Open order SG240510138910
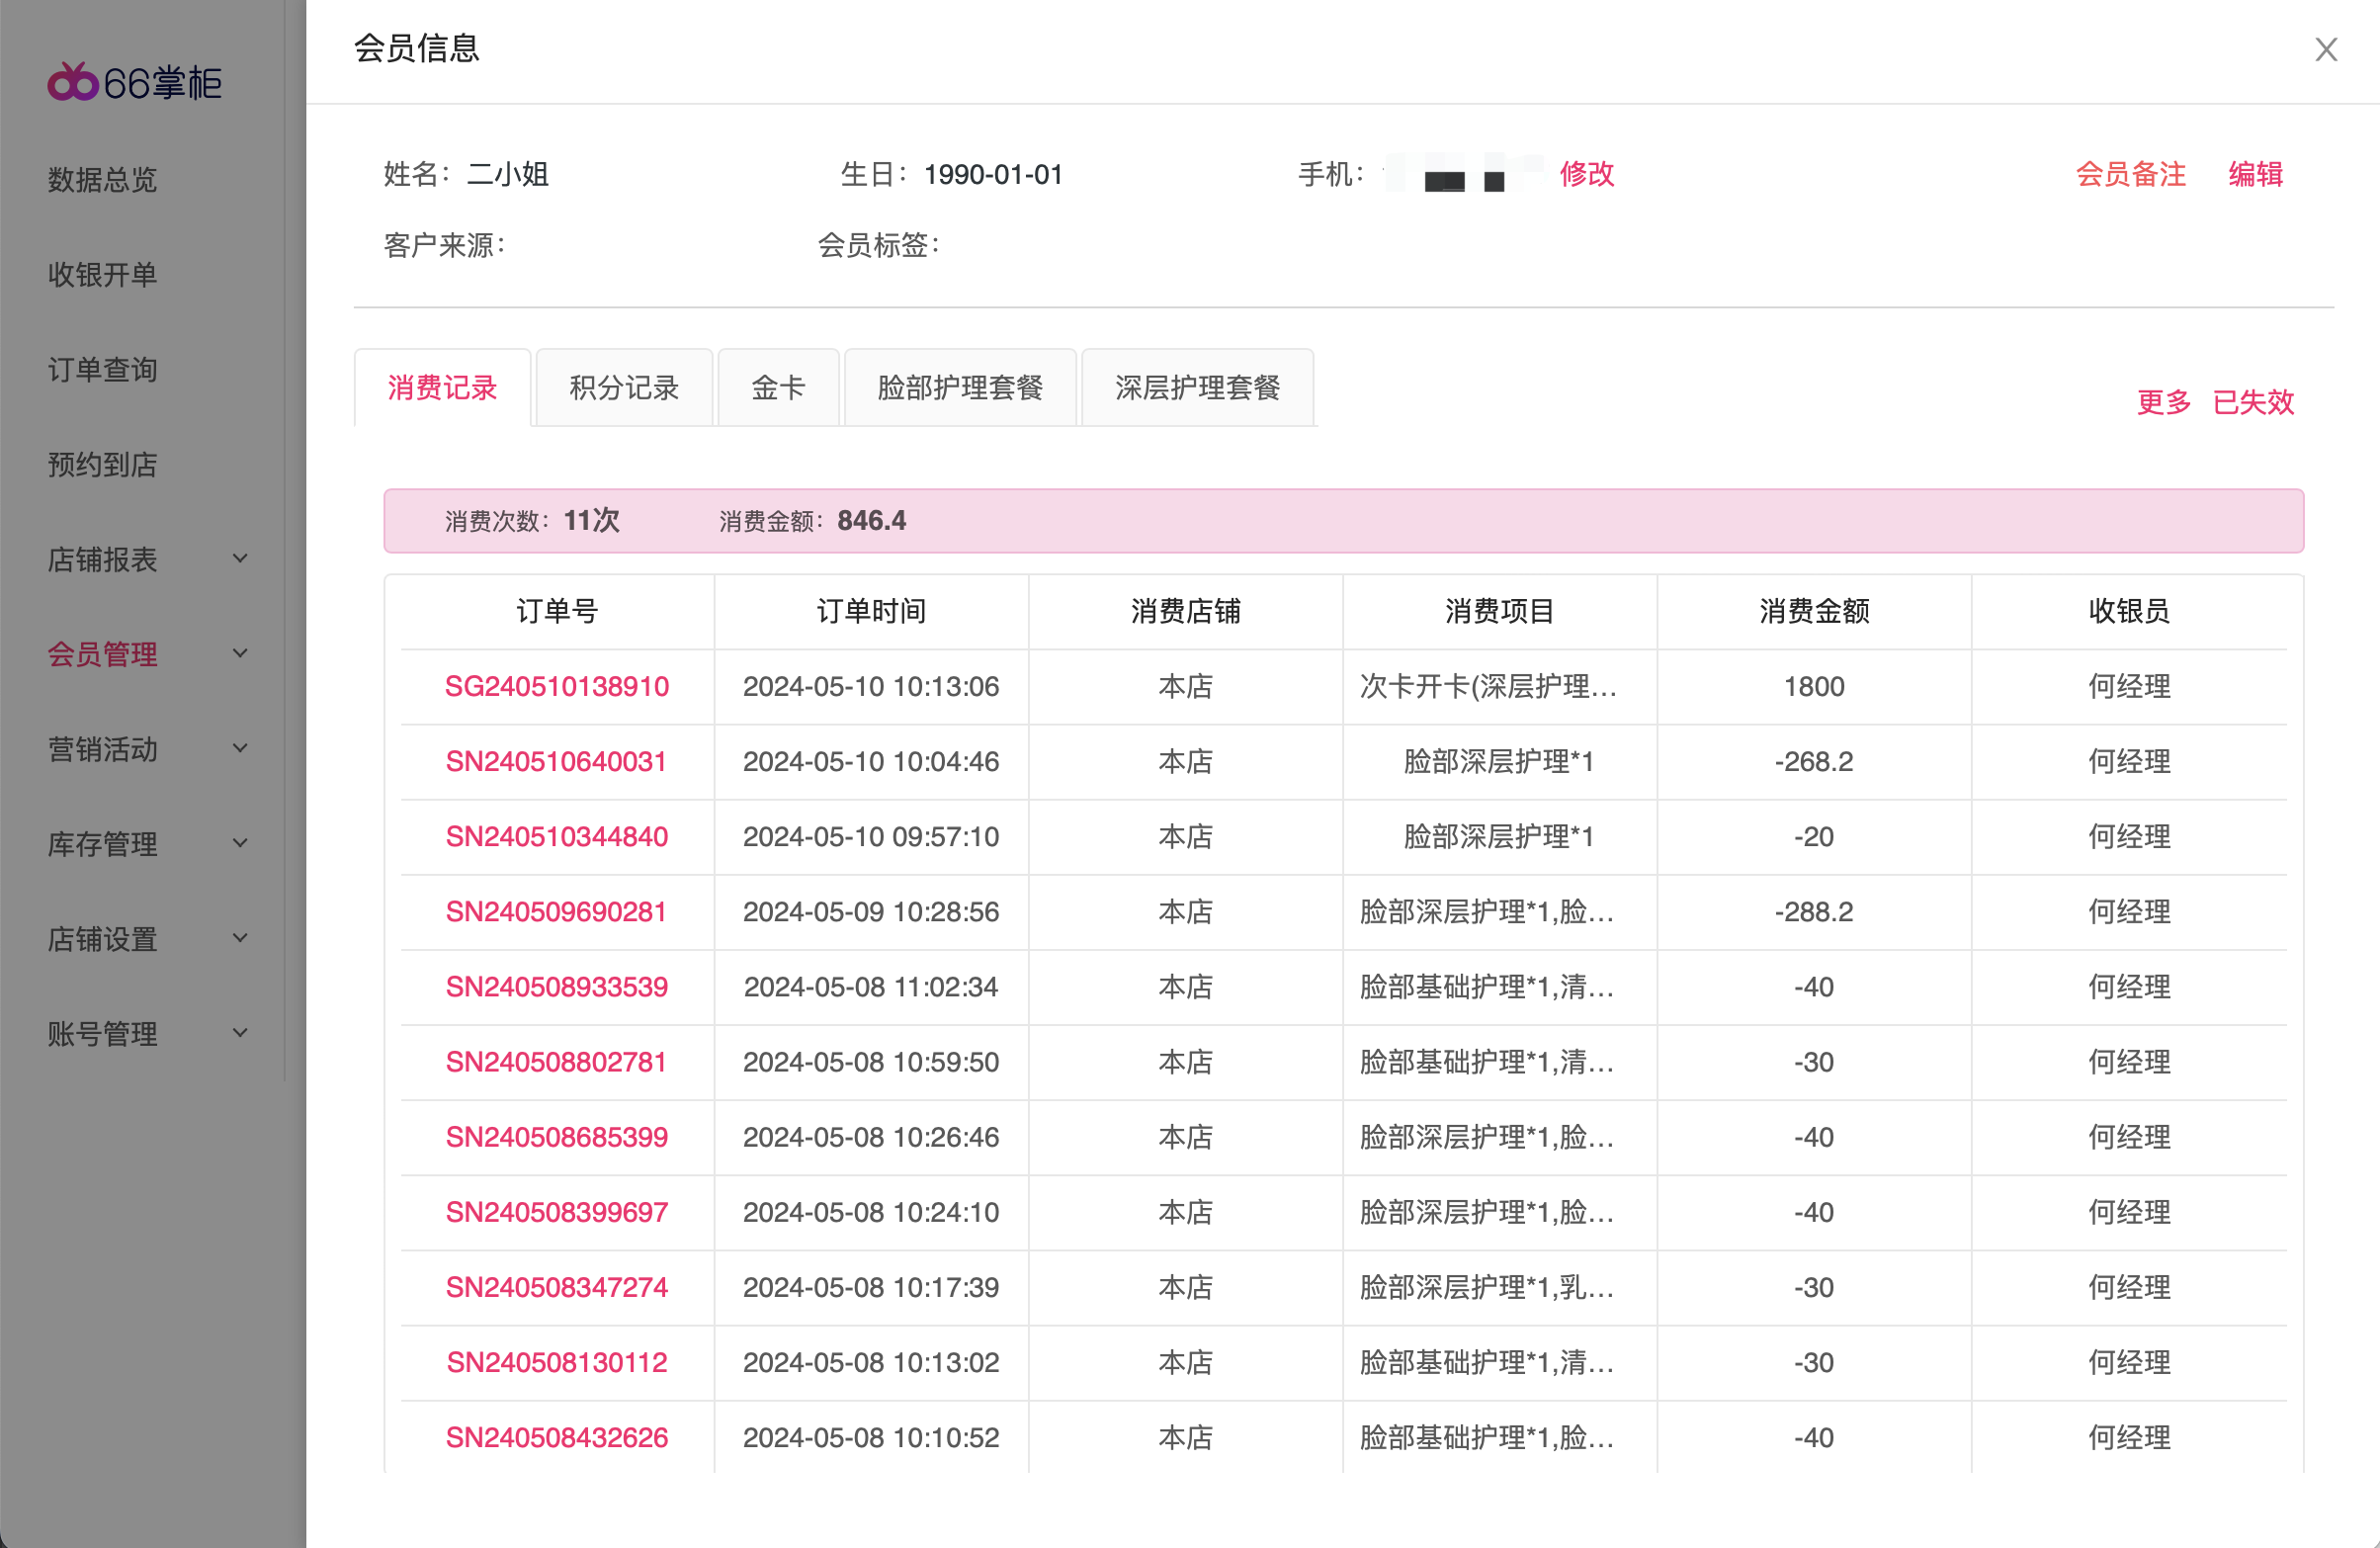Image resolution: width=2380 pixels, height=1548 pixels. coord(557,687)
